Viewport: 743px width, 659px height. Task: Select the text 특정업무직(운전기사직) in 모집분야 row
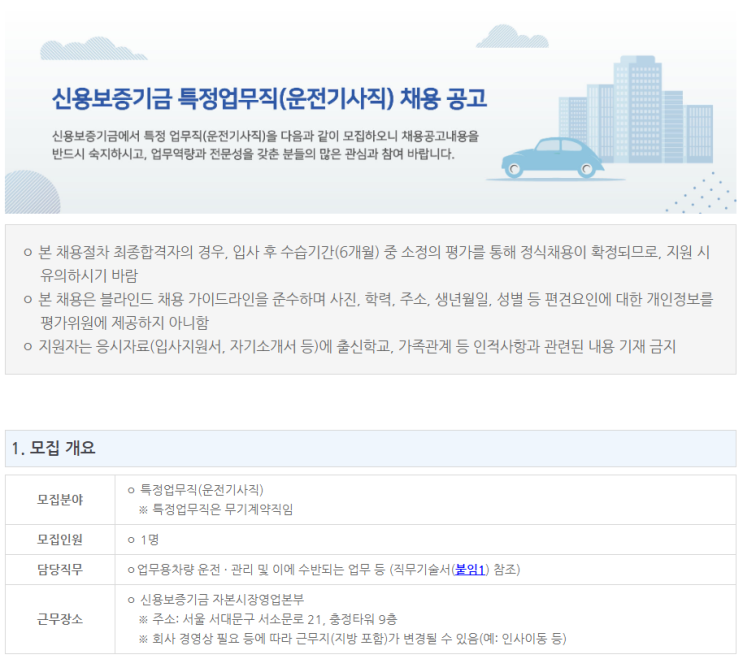pyautogui.click(x=201, y=490)
